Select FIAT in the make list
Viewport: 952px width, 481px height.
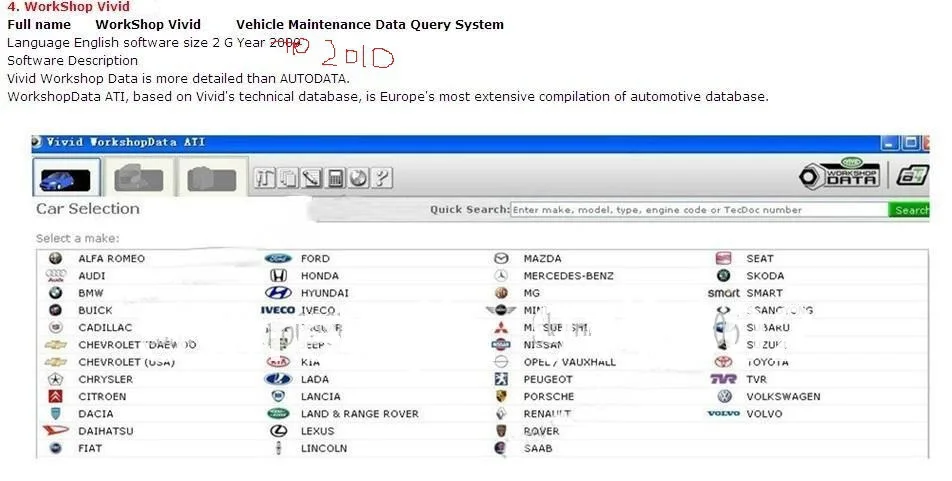[90, 449]
